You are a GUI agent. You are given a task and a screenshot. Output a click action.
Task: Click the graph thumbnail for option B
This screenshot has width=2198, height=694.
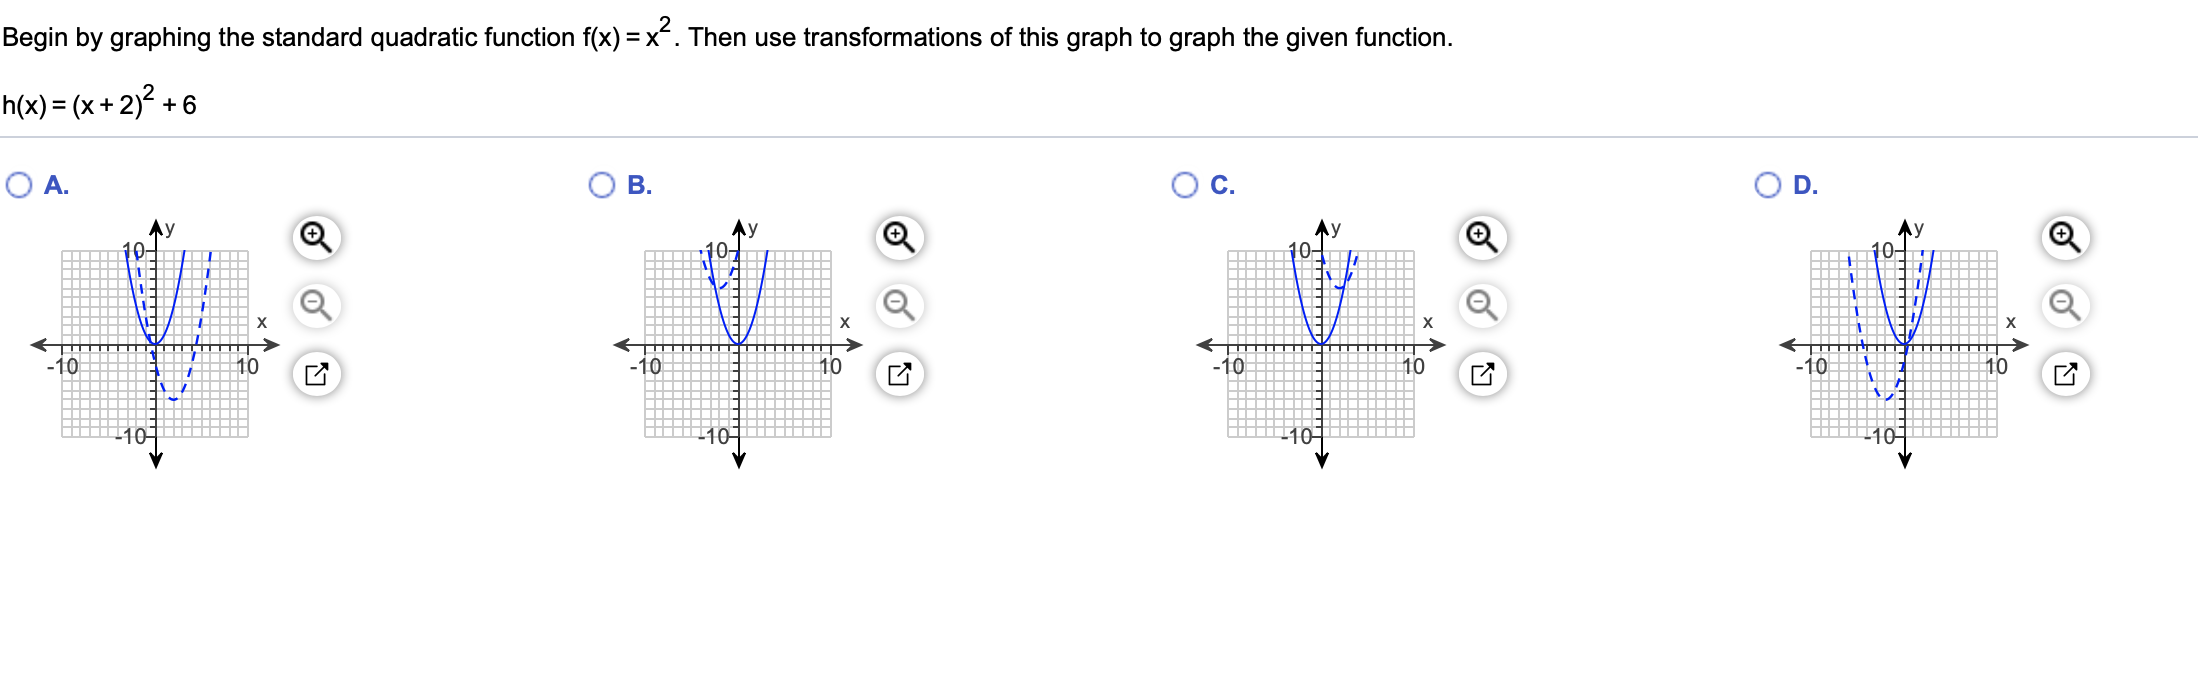(x=738, y=343)
